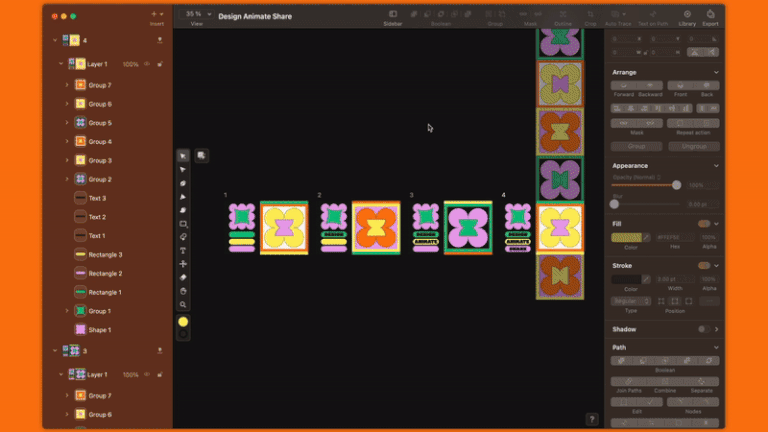The height and width of the screenshot is (432, 768).
Task: Select the Text tool in toolbar
Action: pos(183,250)
